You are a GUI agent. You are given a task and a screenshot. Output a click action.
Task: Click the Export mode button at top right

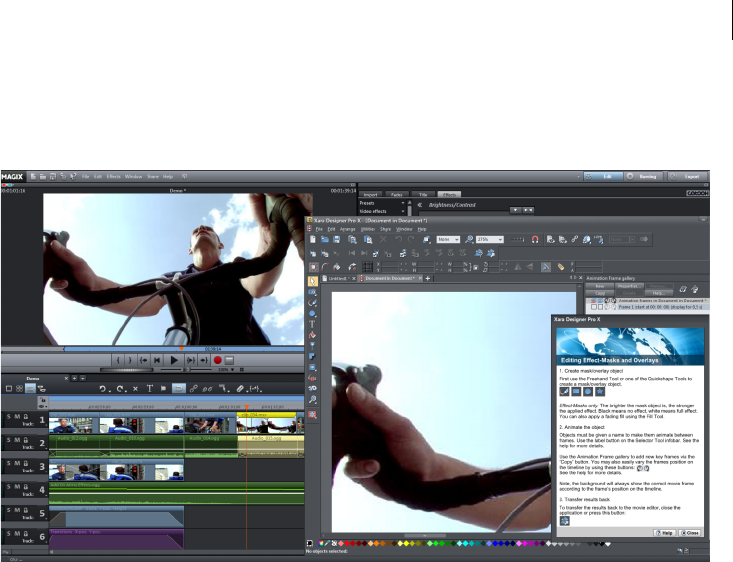[688, 176]
